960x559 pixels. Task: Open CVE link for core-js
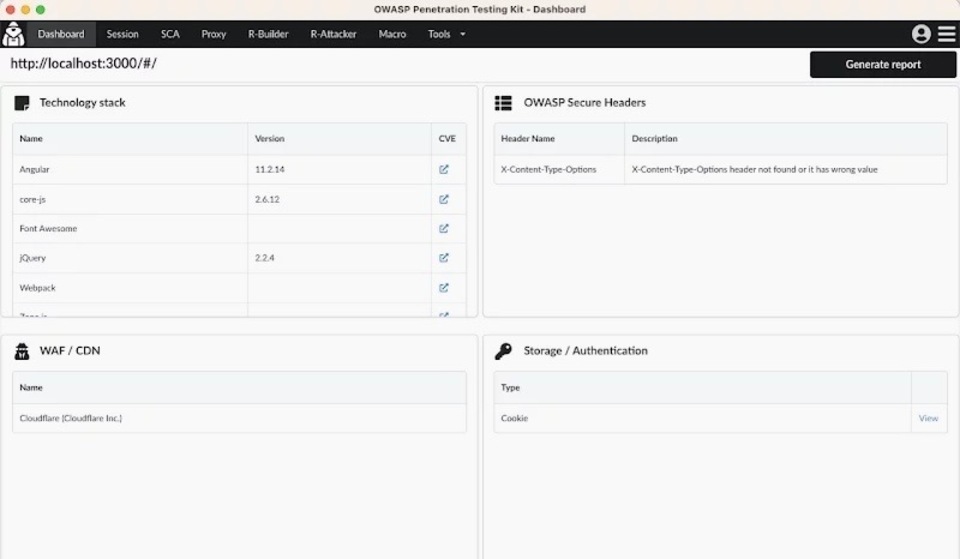444,200
